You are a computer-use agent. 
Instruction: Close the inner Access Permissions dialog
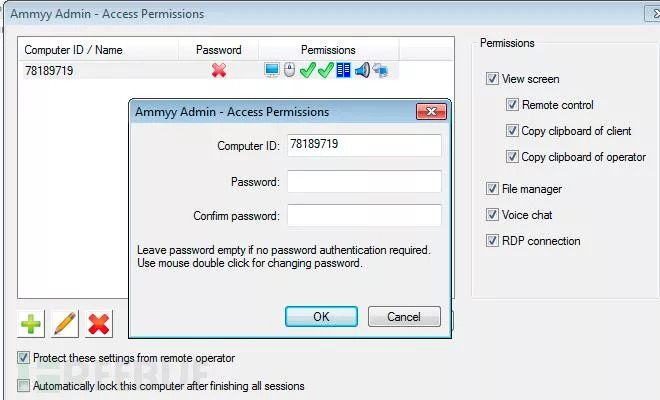click(431, 112)
